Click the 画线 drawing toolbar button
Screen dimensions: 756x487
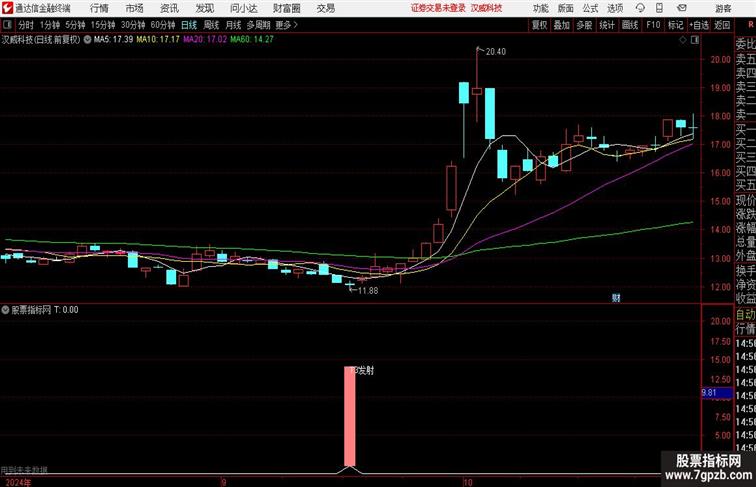pos(630,25)
